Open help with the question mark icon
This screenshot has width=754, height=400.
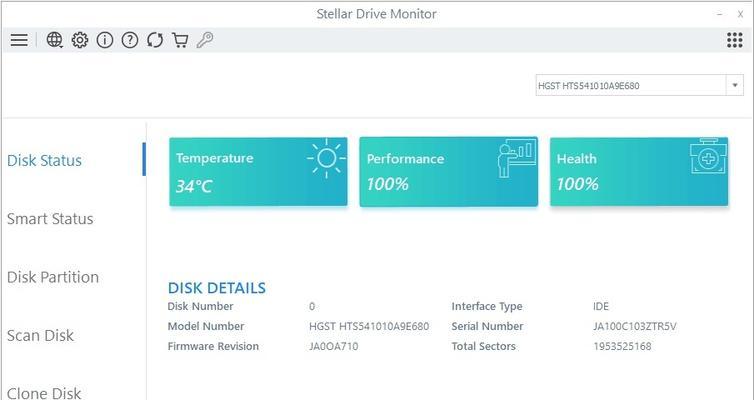[x=130, y=40]
